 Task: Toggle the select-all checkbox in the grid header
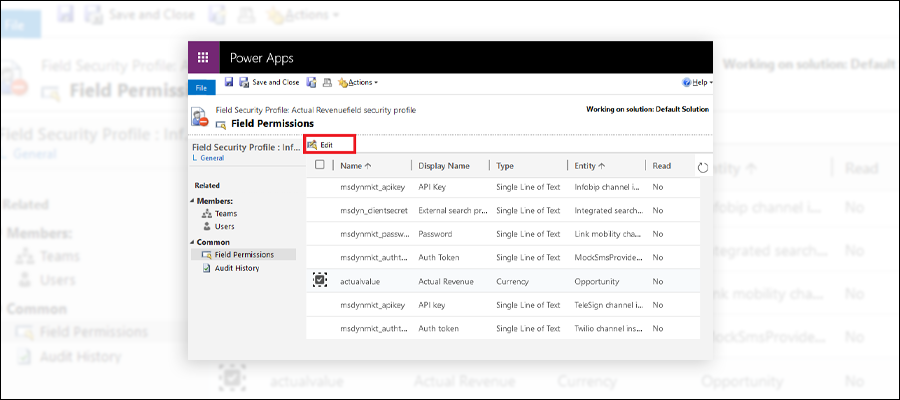click(320, 165)
